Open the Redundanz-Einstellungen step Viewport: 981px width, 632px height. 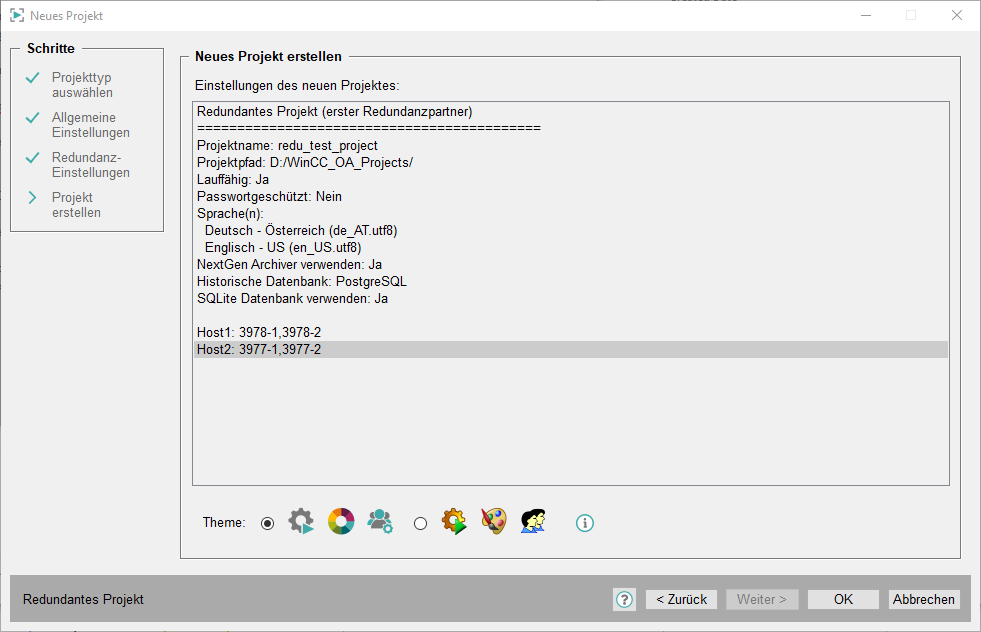click(91, 165)
